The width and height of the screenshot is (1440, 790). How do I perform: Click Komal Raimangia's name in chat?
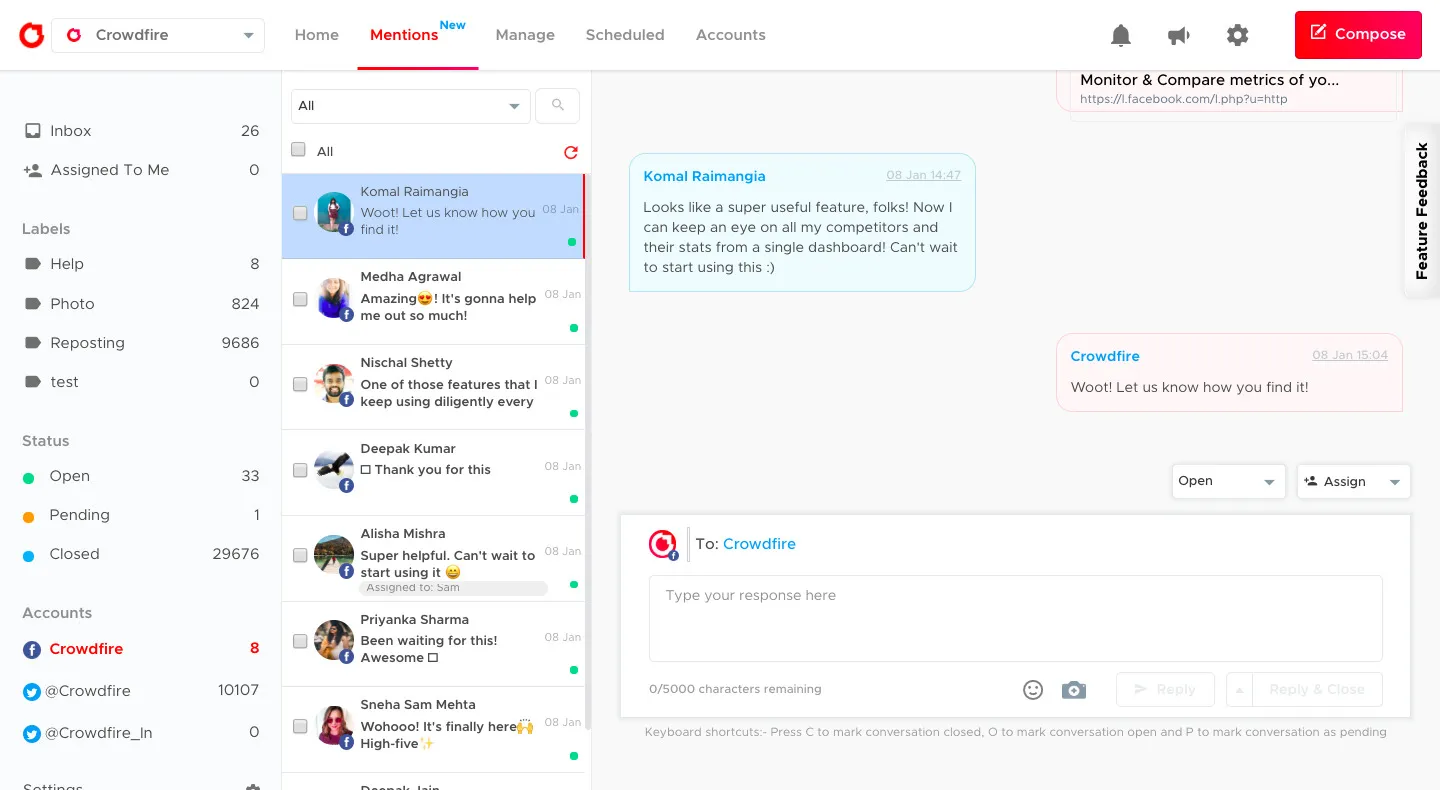(x=704, y=176)
